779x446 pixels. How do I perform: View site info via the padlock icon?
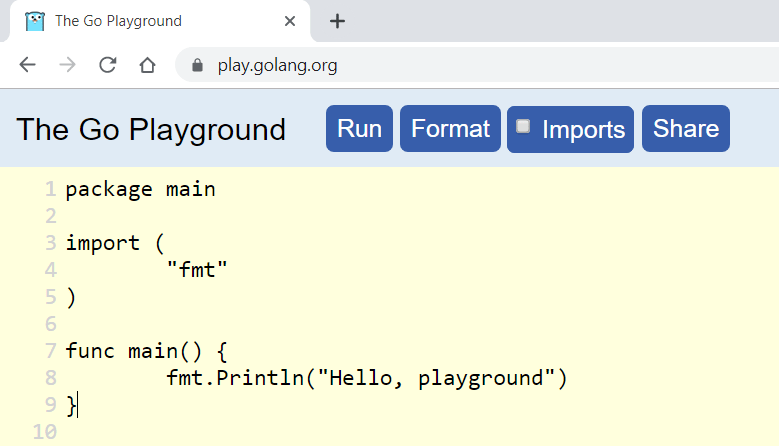pyautogui.click(x=197, y=66)
